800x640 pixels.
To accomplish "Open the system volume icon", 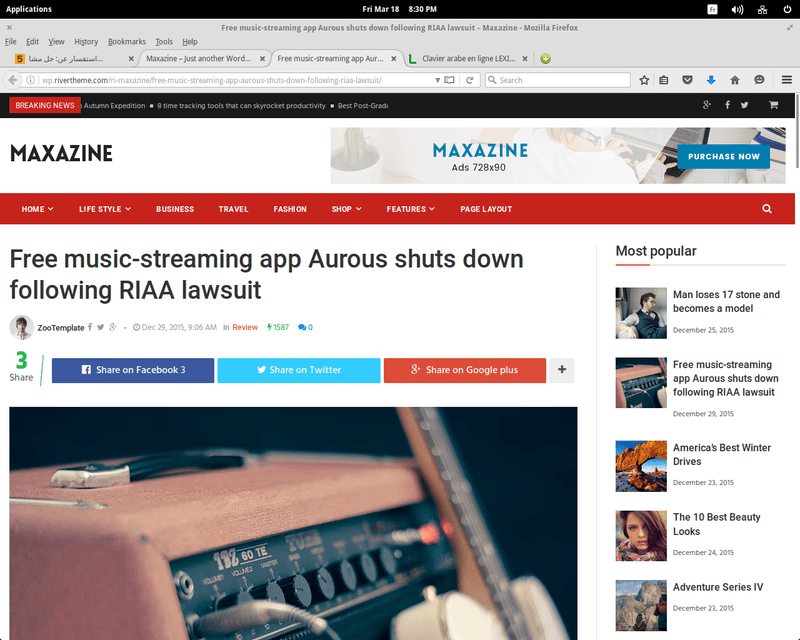I will click(x=737, y=9).
